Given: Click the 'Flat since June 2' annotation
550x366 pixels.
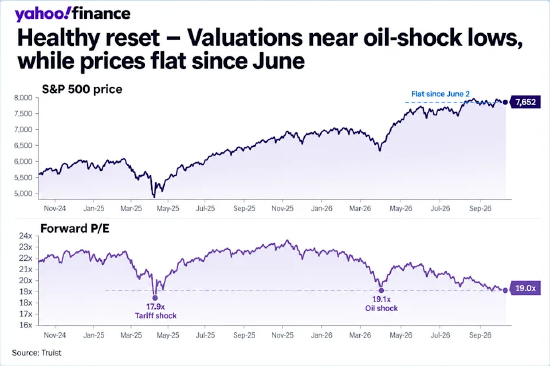Looking at the screenshot, I should click(440, 94).
